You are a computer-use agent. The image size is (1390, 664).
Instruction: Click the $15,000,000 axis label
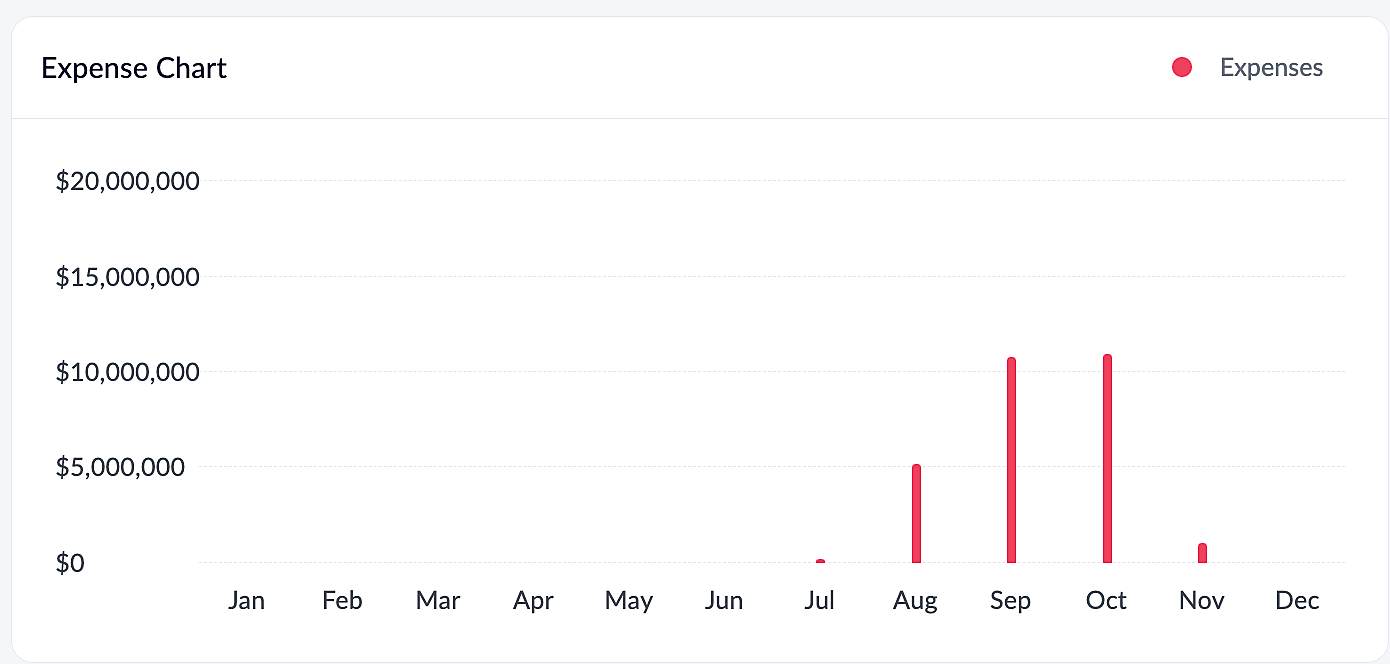click(x=128, y=277)
